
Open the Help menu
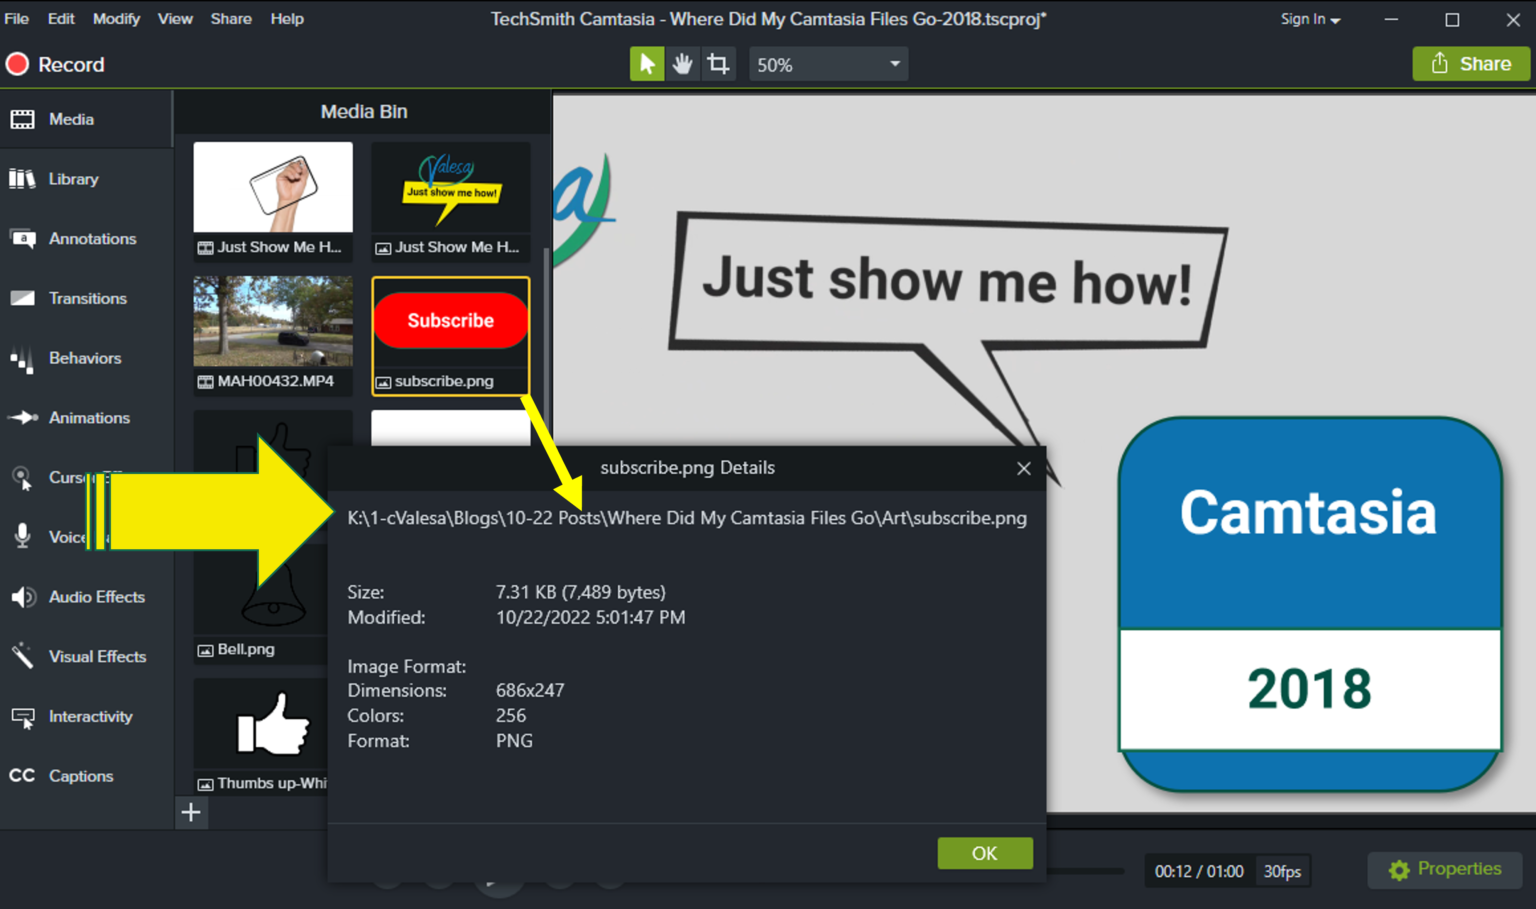click(287, 18)
